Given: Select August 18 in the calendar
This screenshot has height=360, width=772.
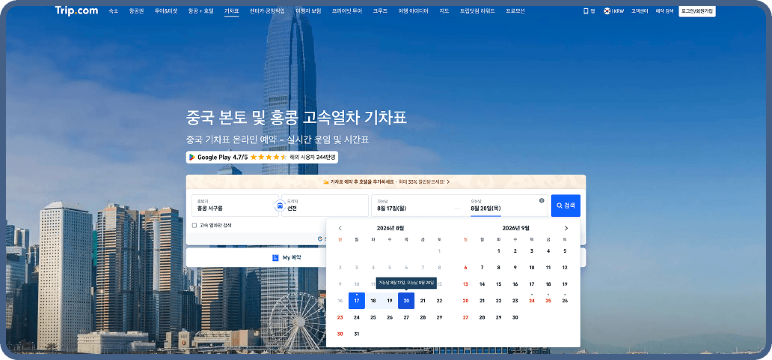Looking at the screenshot, I should click(373, 300).
